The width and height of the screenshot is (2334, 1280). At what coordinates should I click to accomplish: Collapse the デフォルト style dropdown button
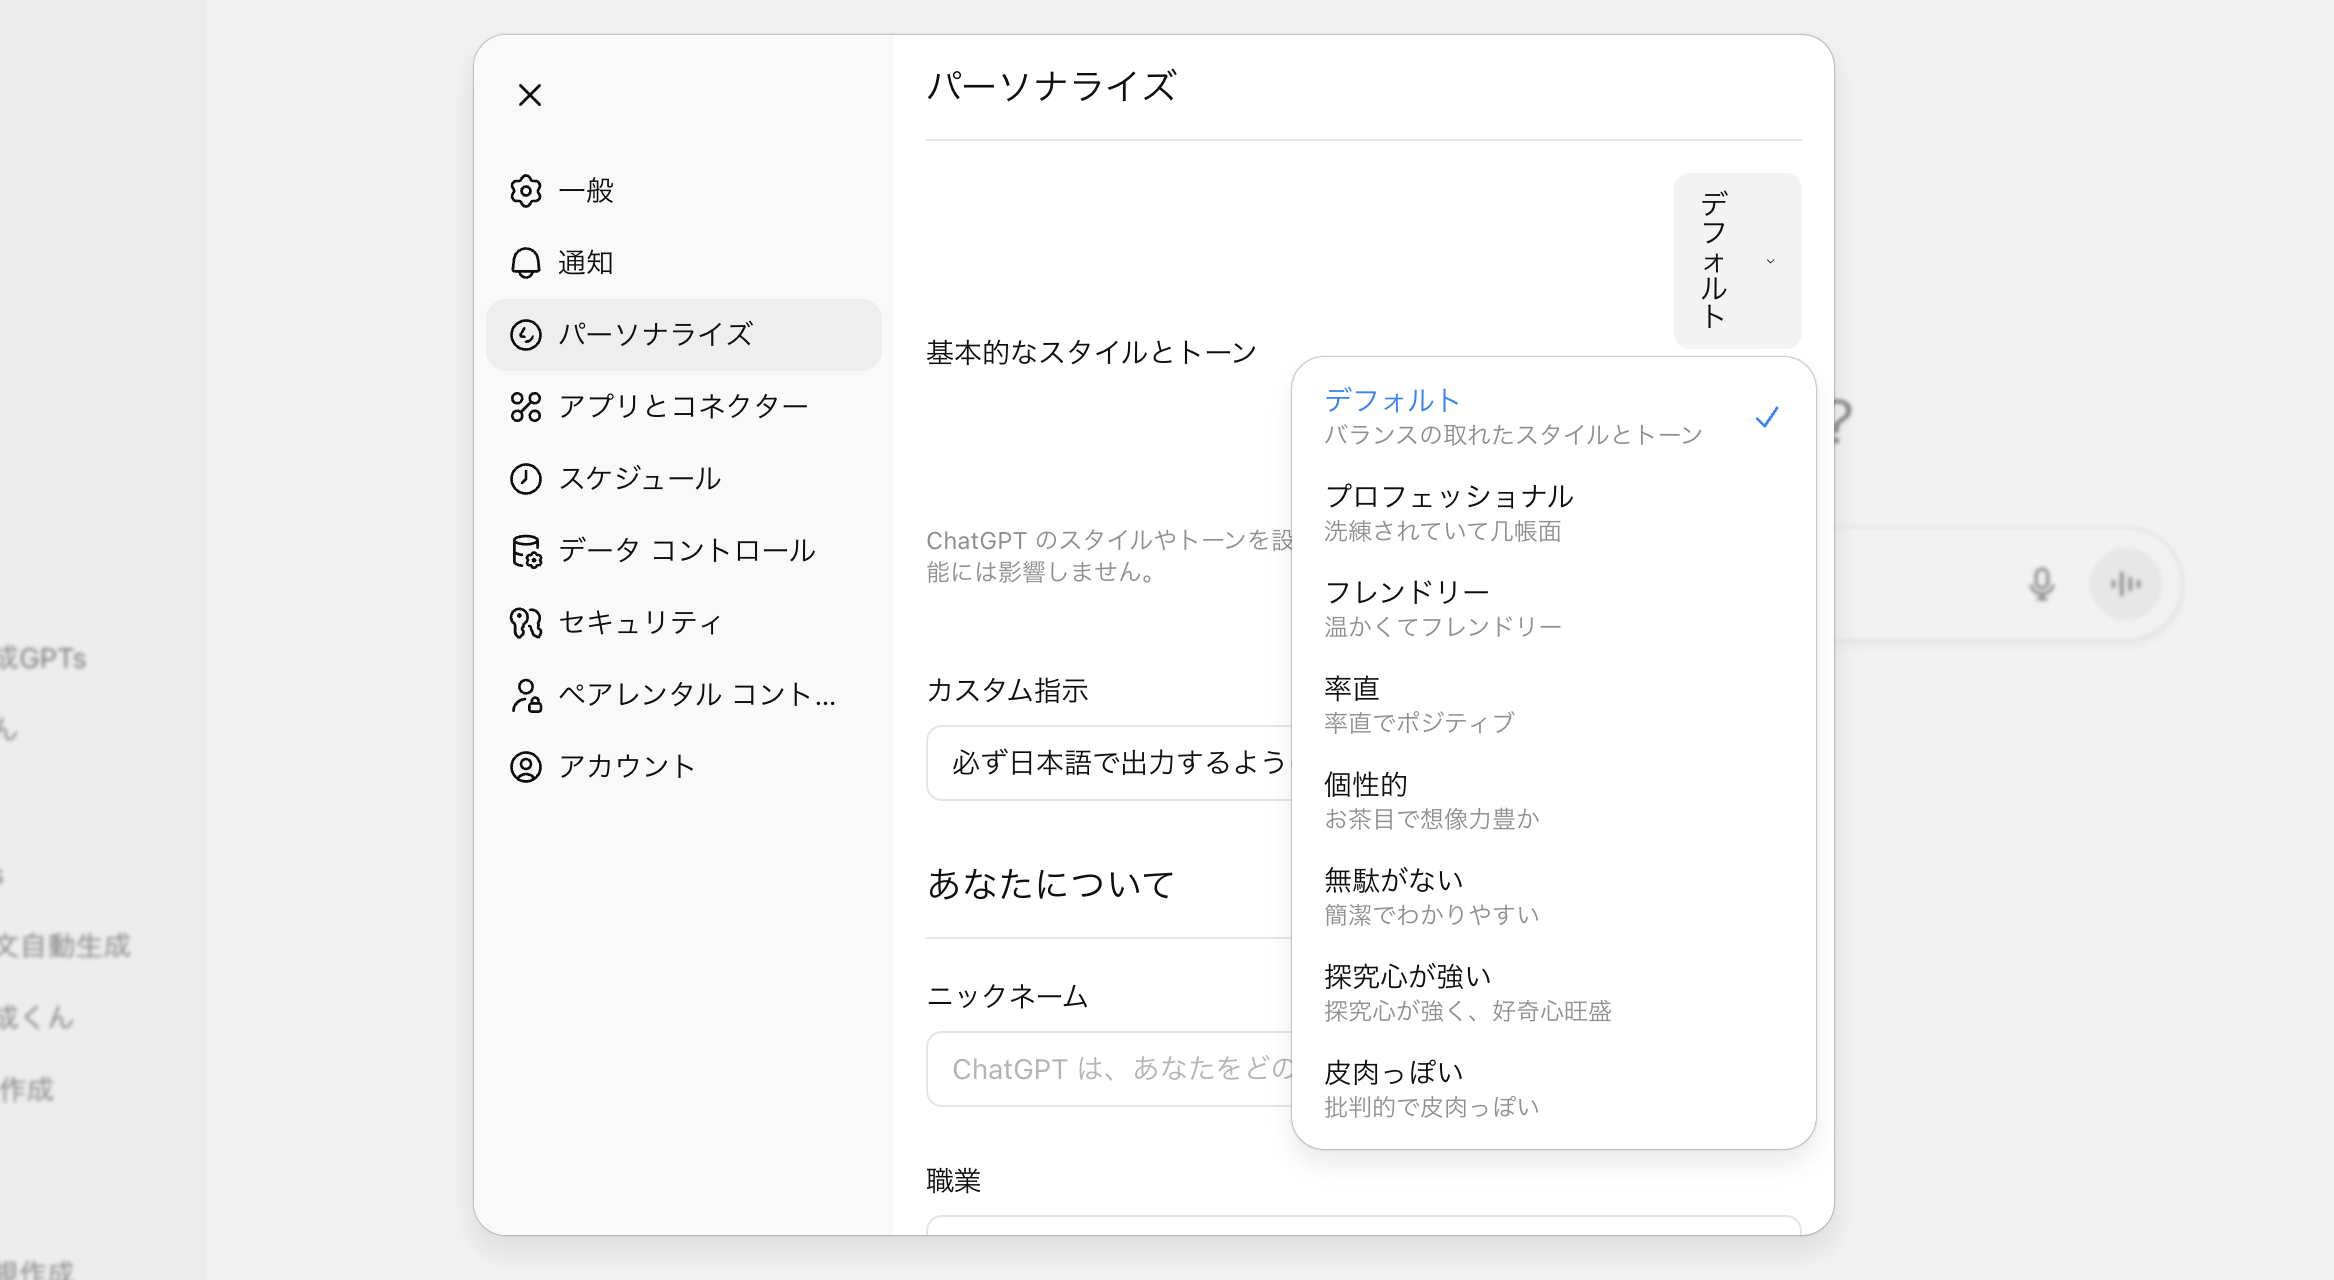pos(1737,261)
